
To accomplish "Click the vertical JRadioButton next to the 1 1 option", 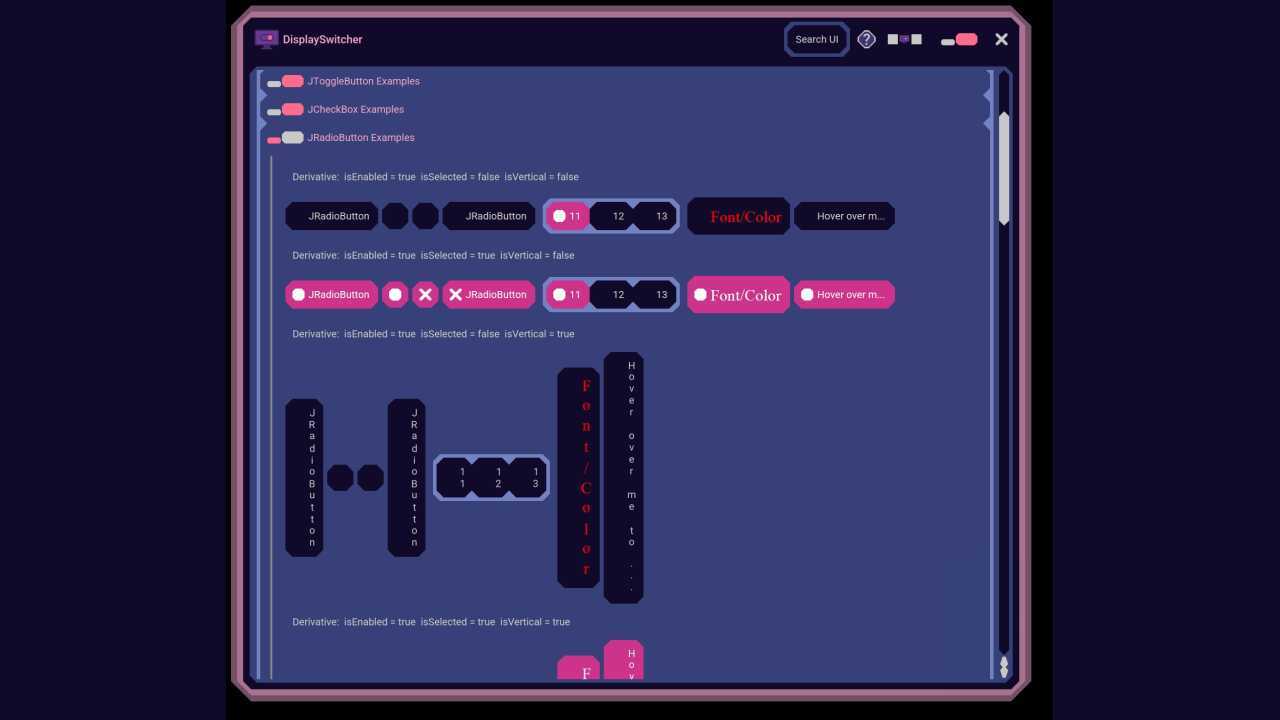I will click(406, 478).
